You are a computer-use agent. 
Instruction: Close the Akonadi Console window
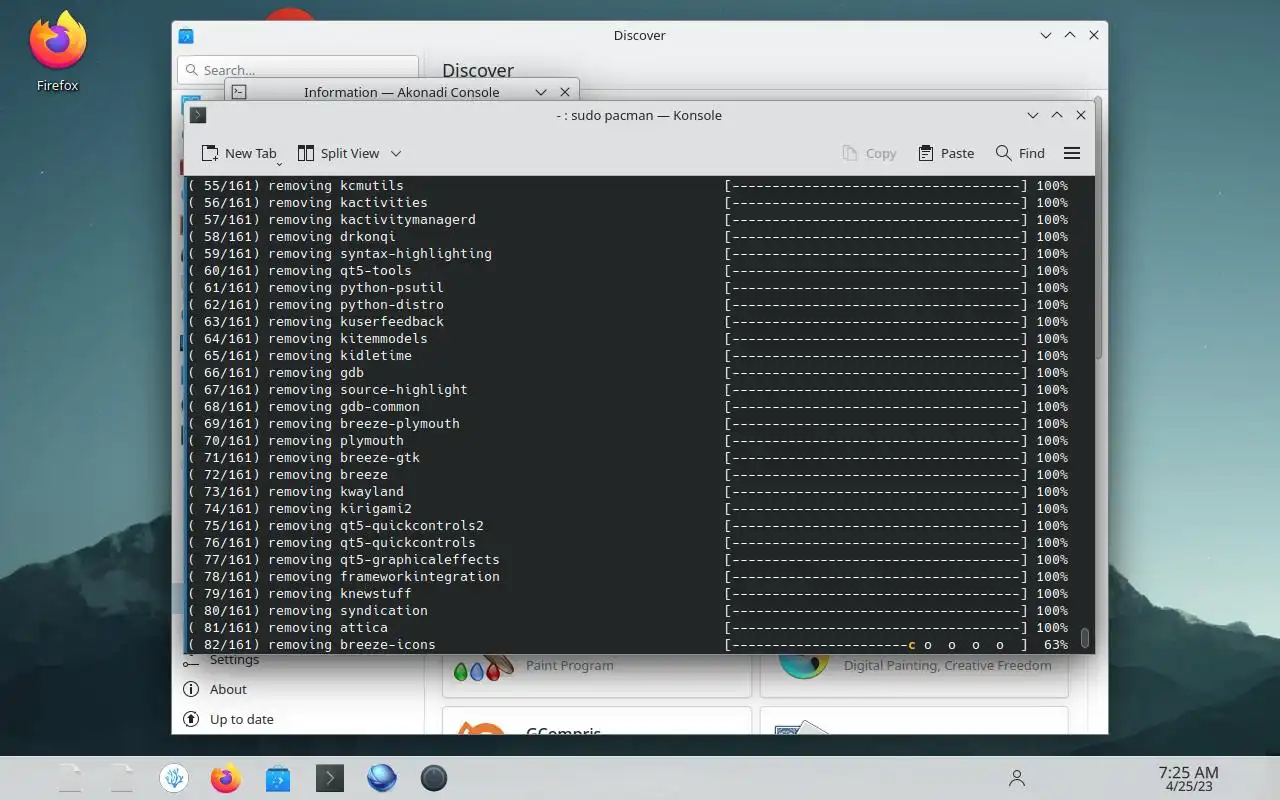pos(564,92)
